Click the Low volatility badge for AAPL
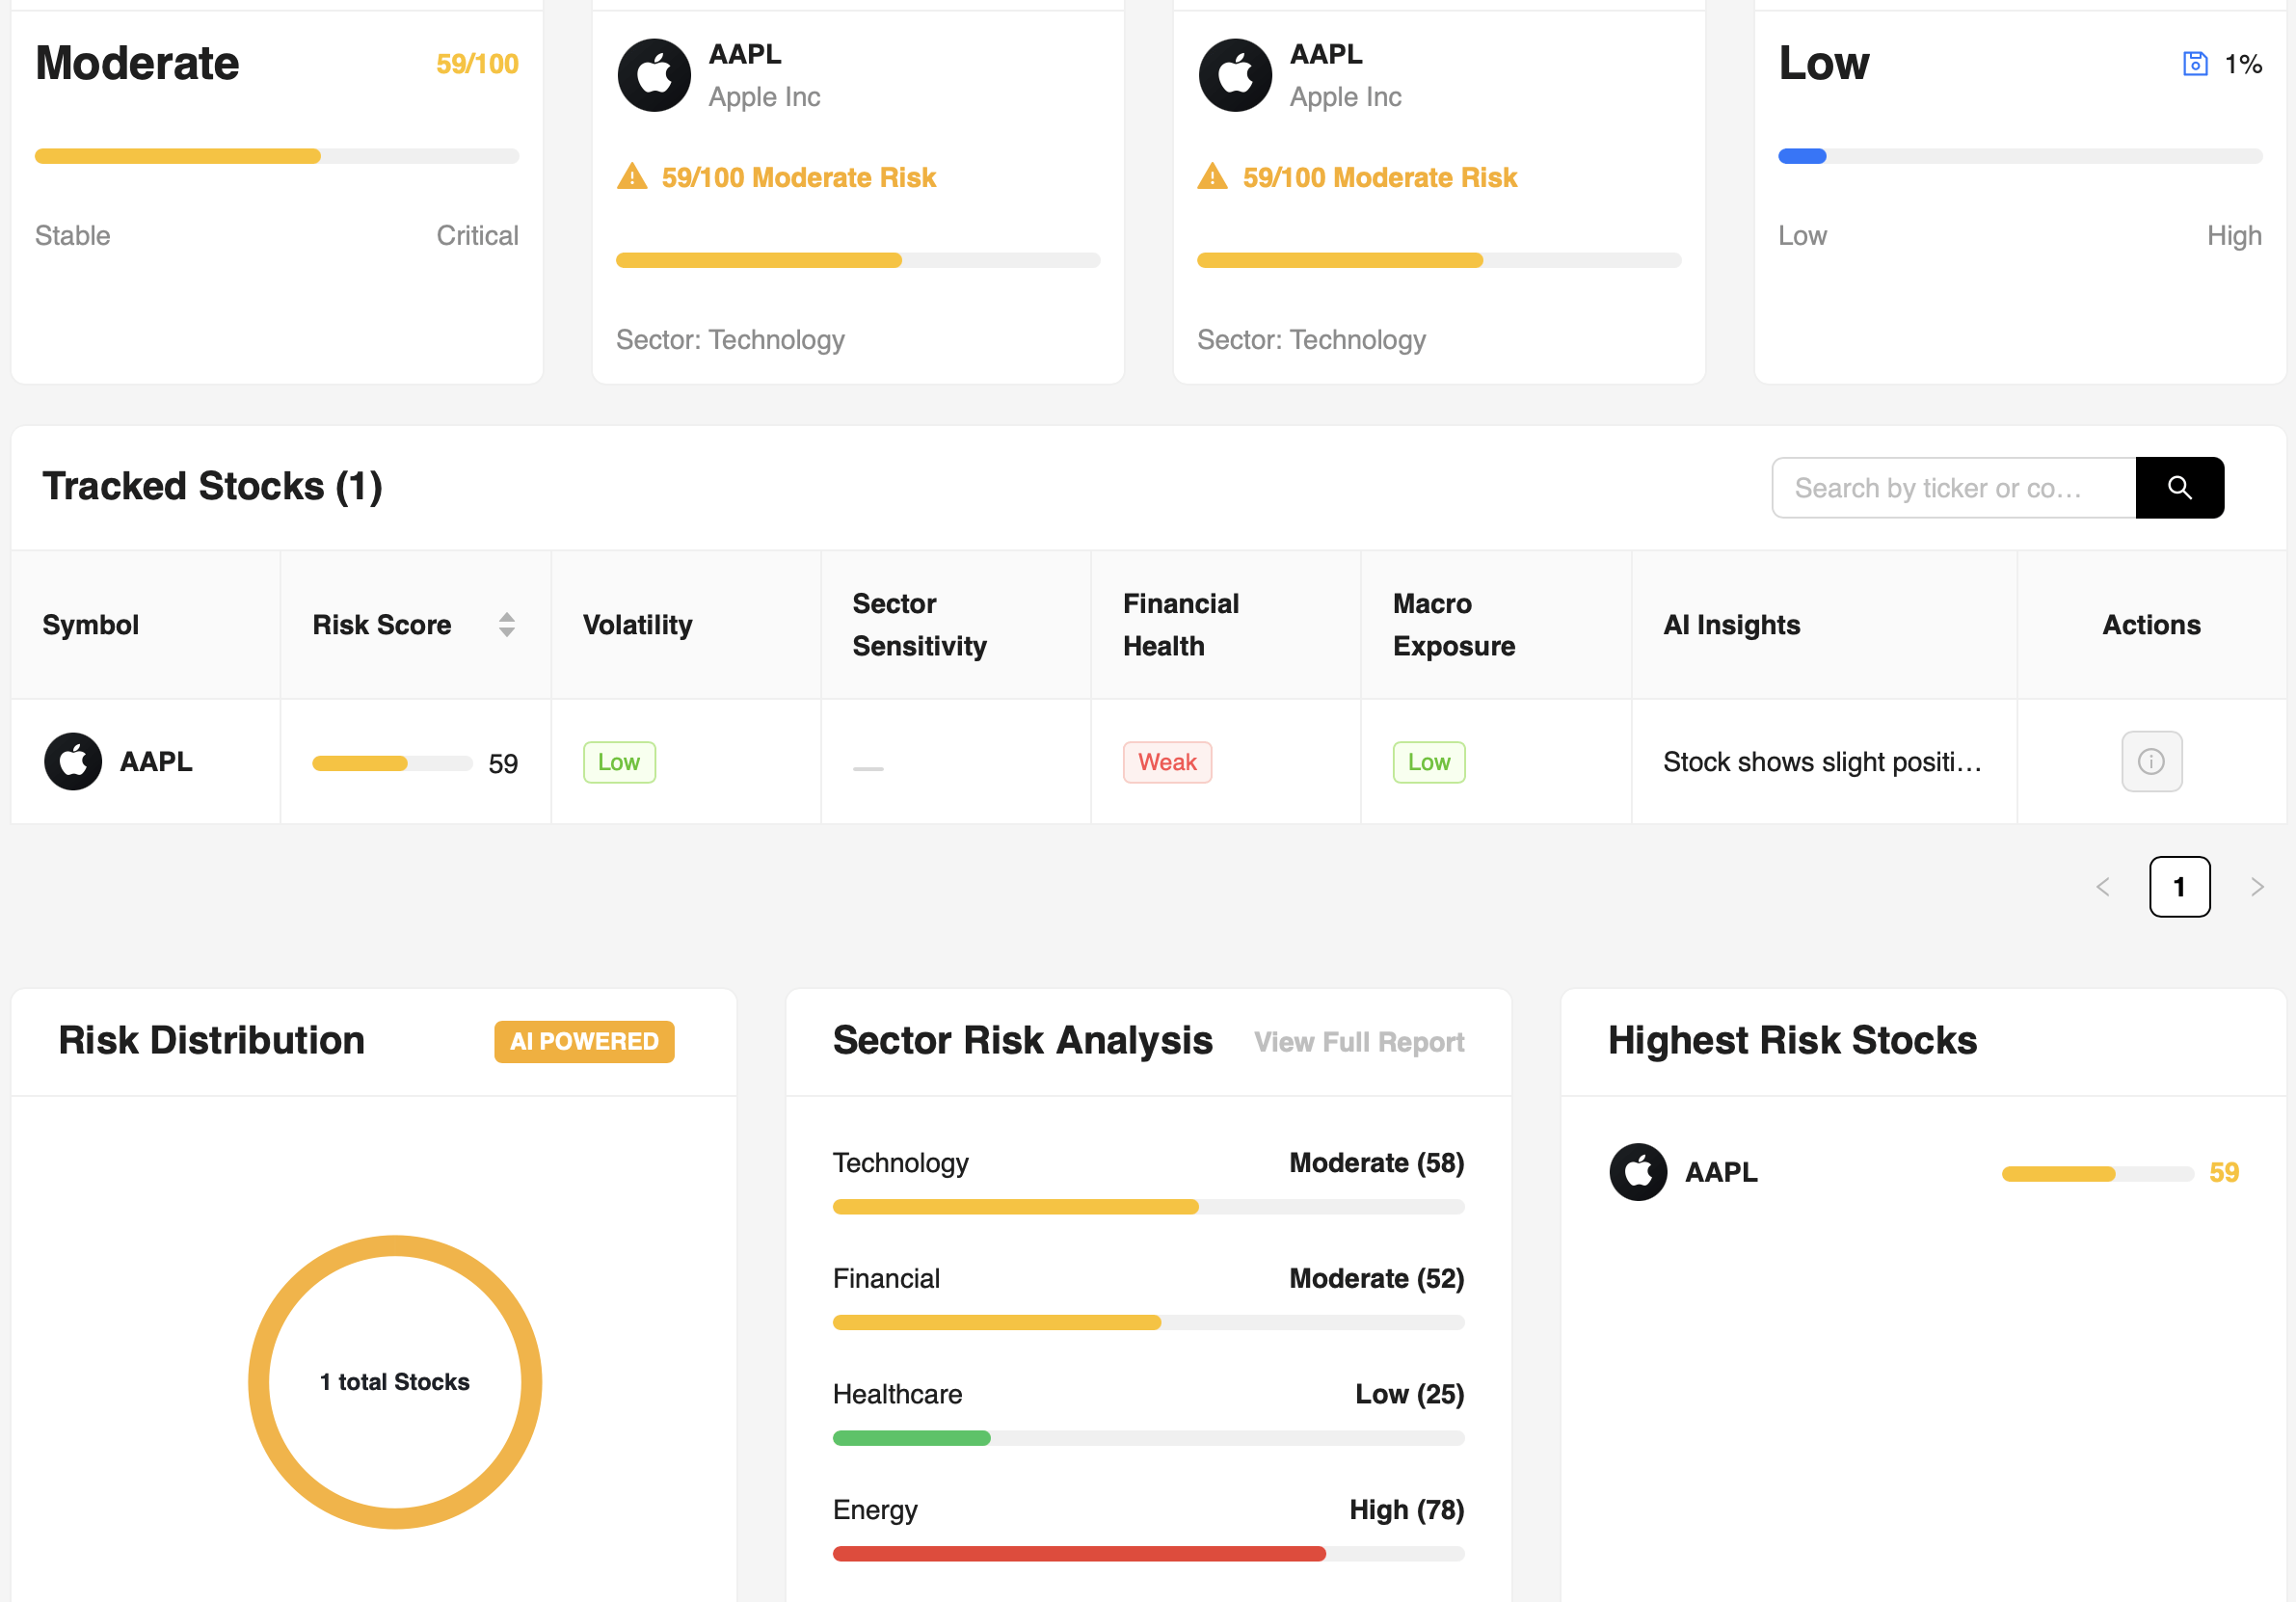The height and width of the screenshot is (1602, 2296). pyautogui.click(x=619, y=761)
